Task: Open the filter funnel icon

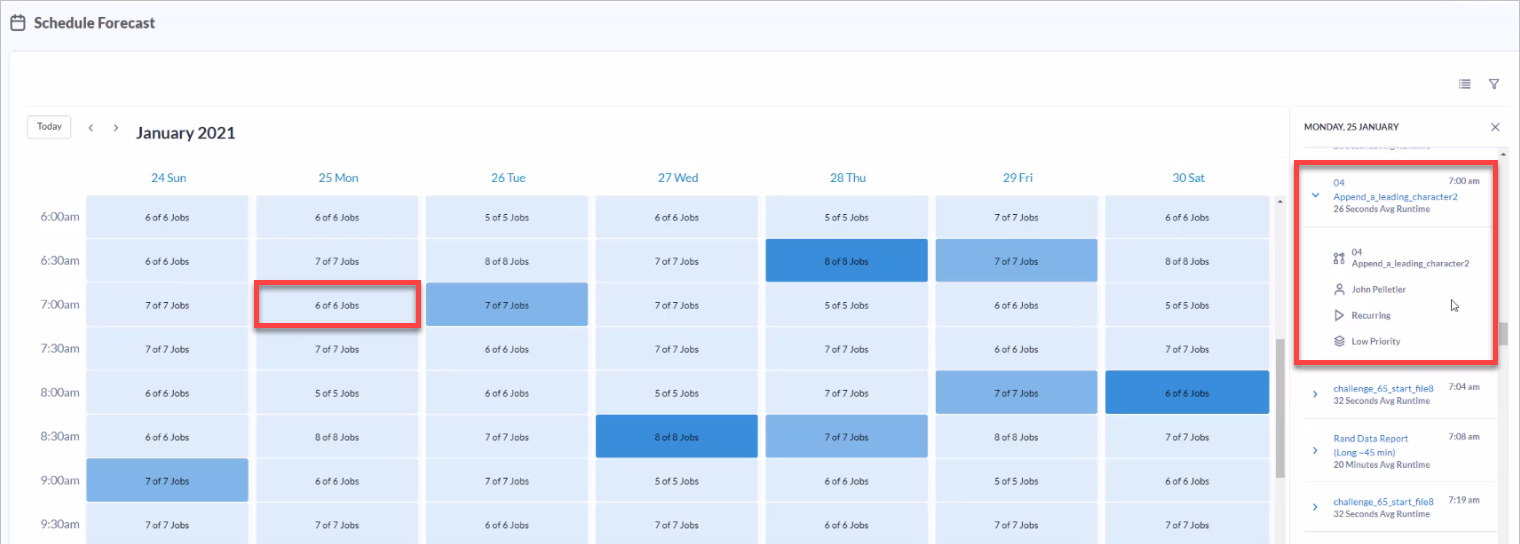Action: point(1494,84)
